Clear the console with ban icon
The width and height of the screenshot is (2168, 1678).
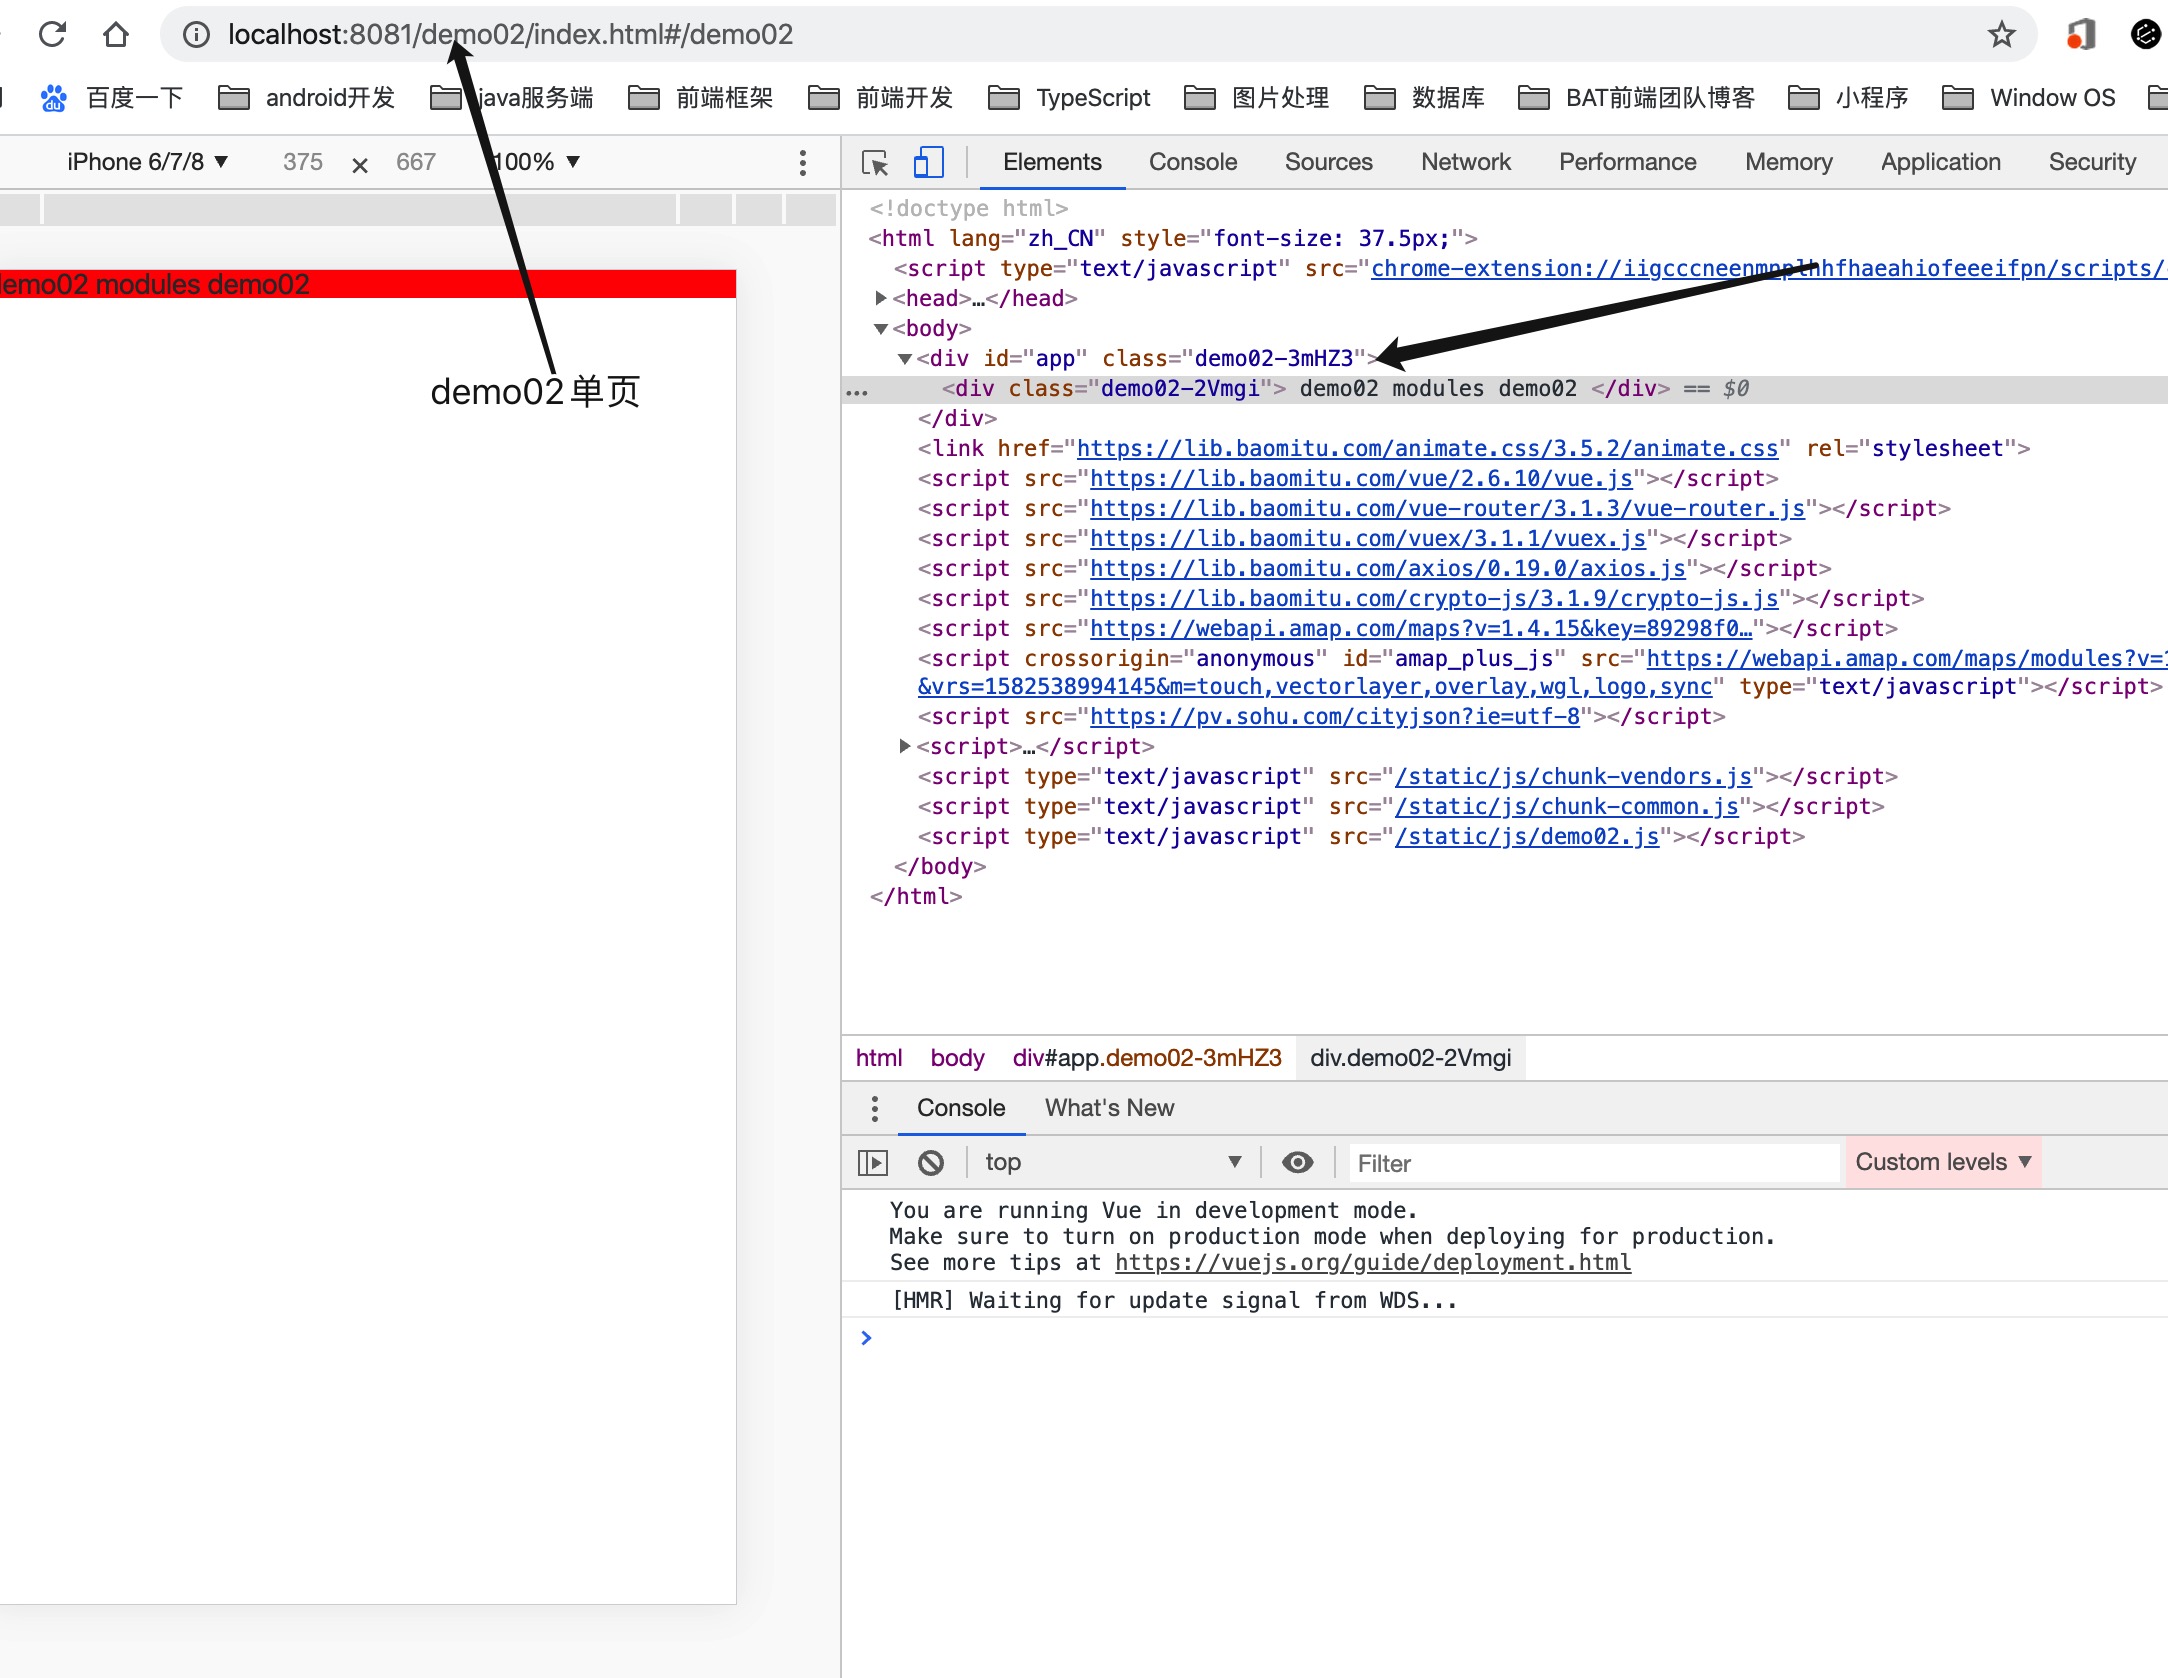click(931, 1163)
